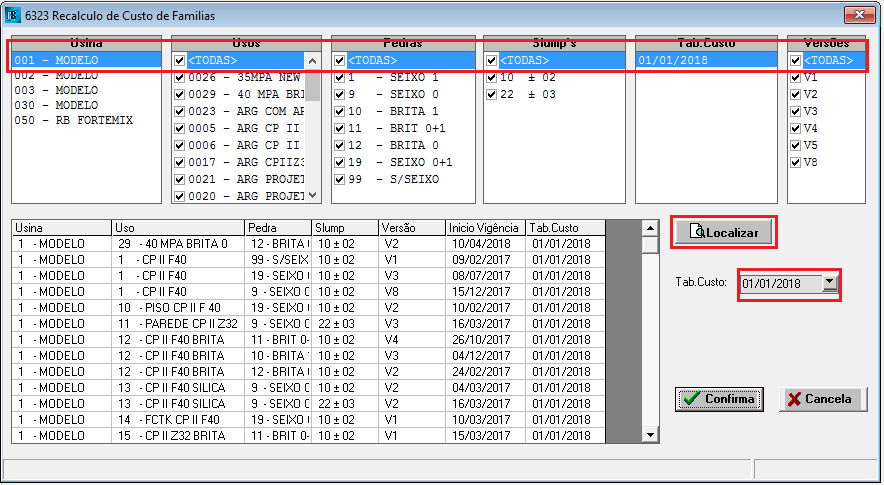Click date 09/02/2017 in Inicio Vigência
The image size is (884, 485).
coord(485,260)
